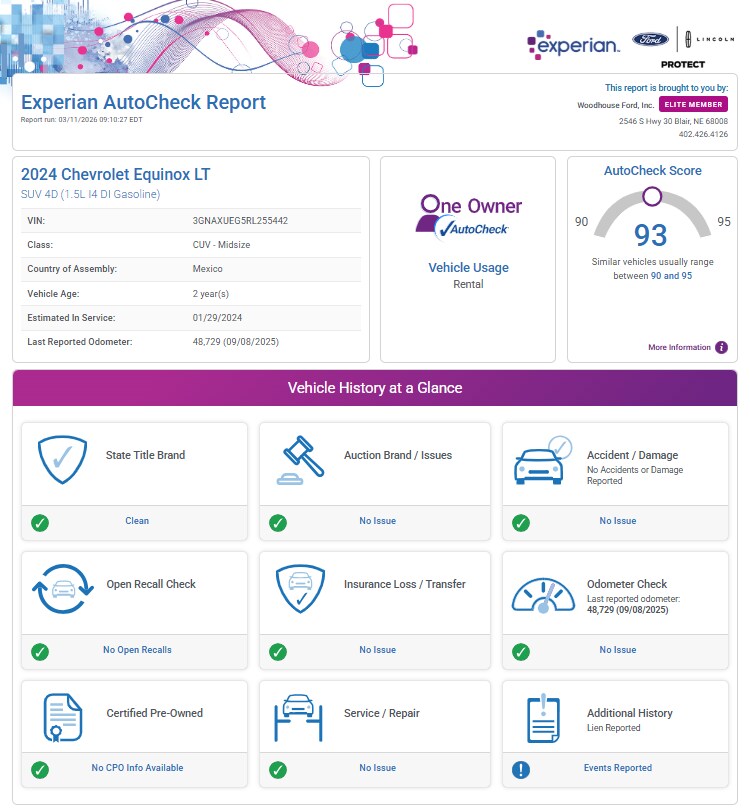Click No Issue under Auction Brand / Issues
Image resolution: width=750 pixels, height=812 pixels.
click(378, 521)
